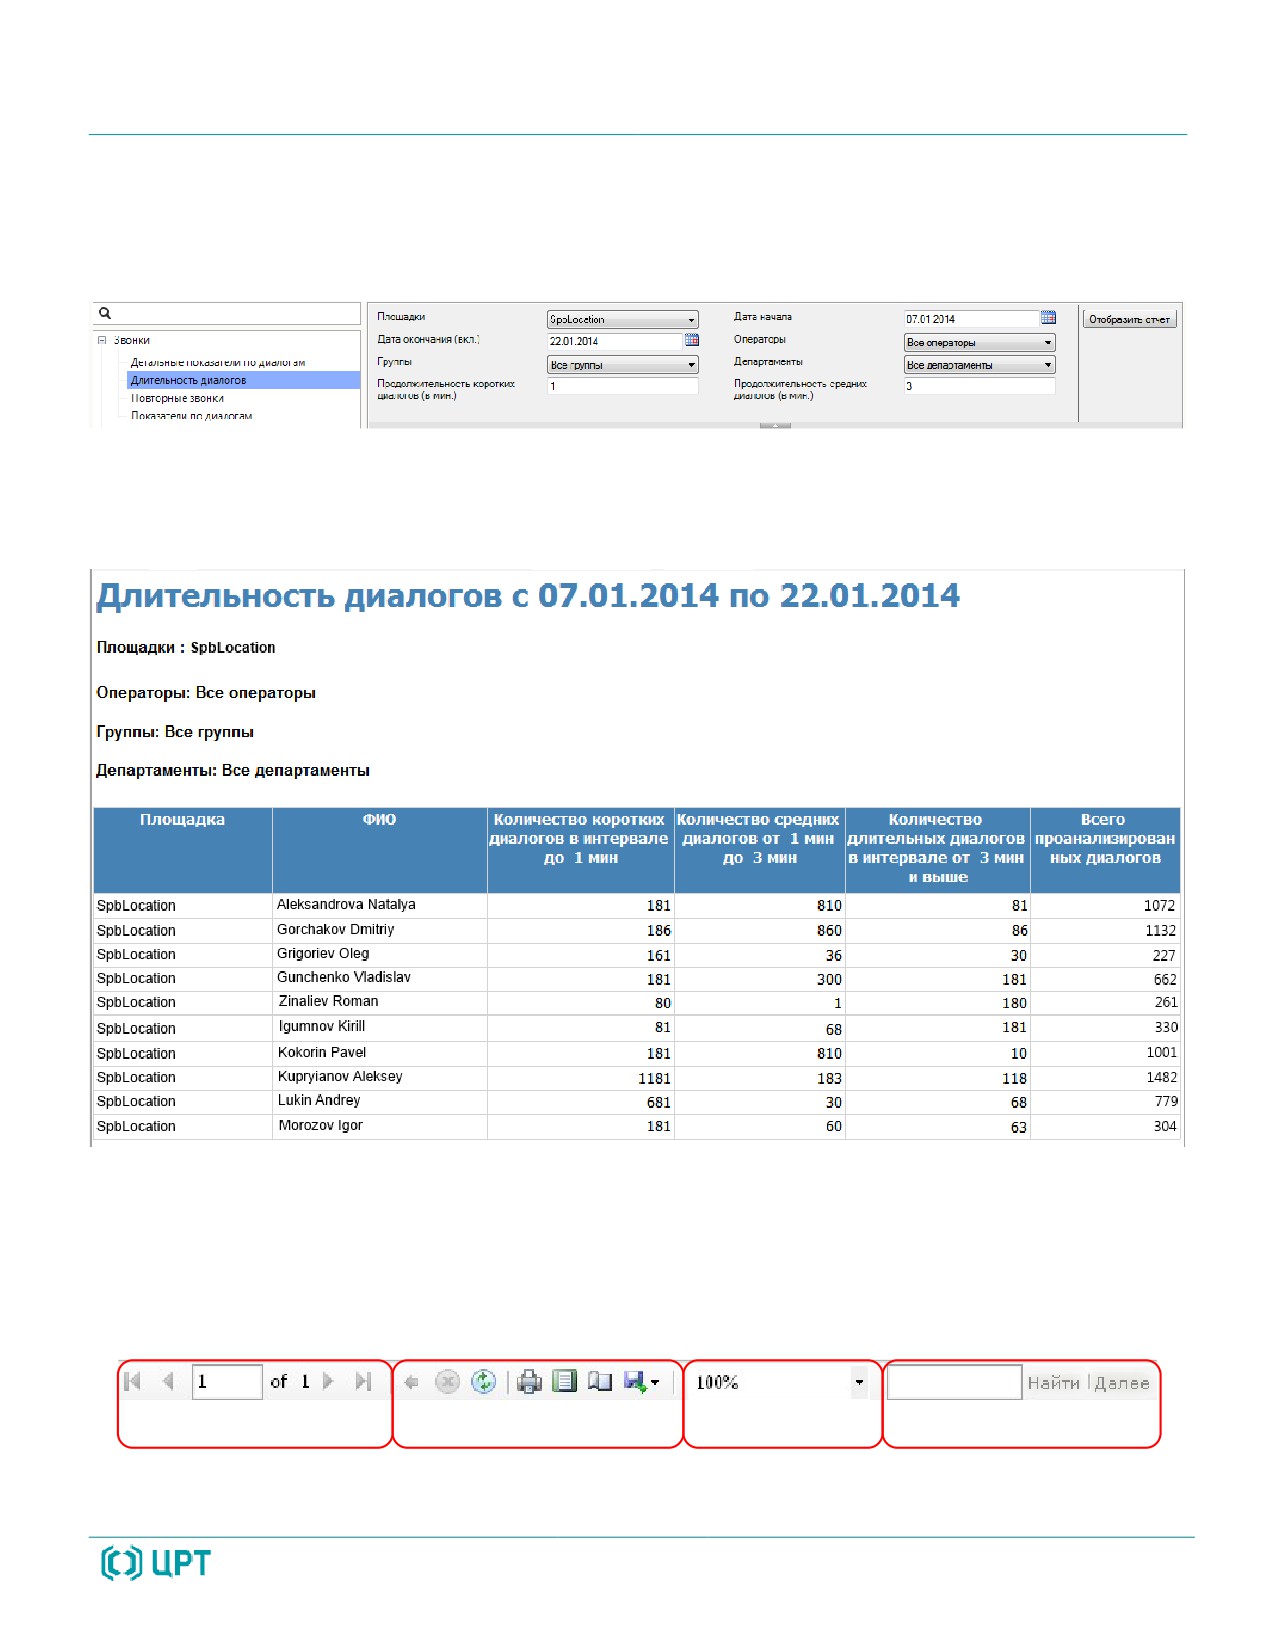Click the name Zinaliev Roman
The width and height of the screenshot is (1275, 1650).
click(x=328, y=1001)
